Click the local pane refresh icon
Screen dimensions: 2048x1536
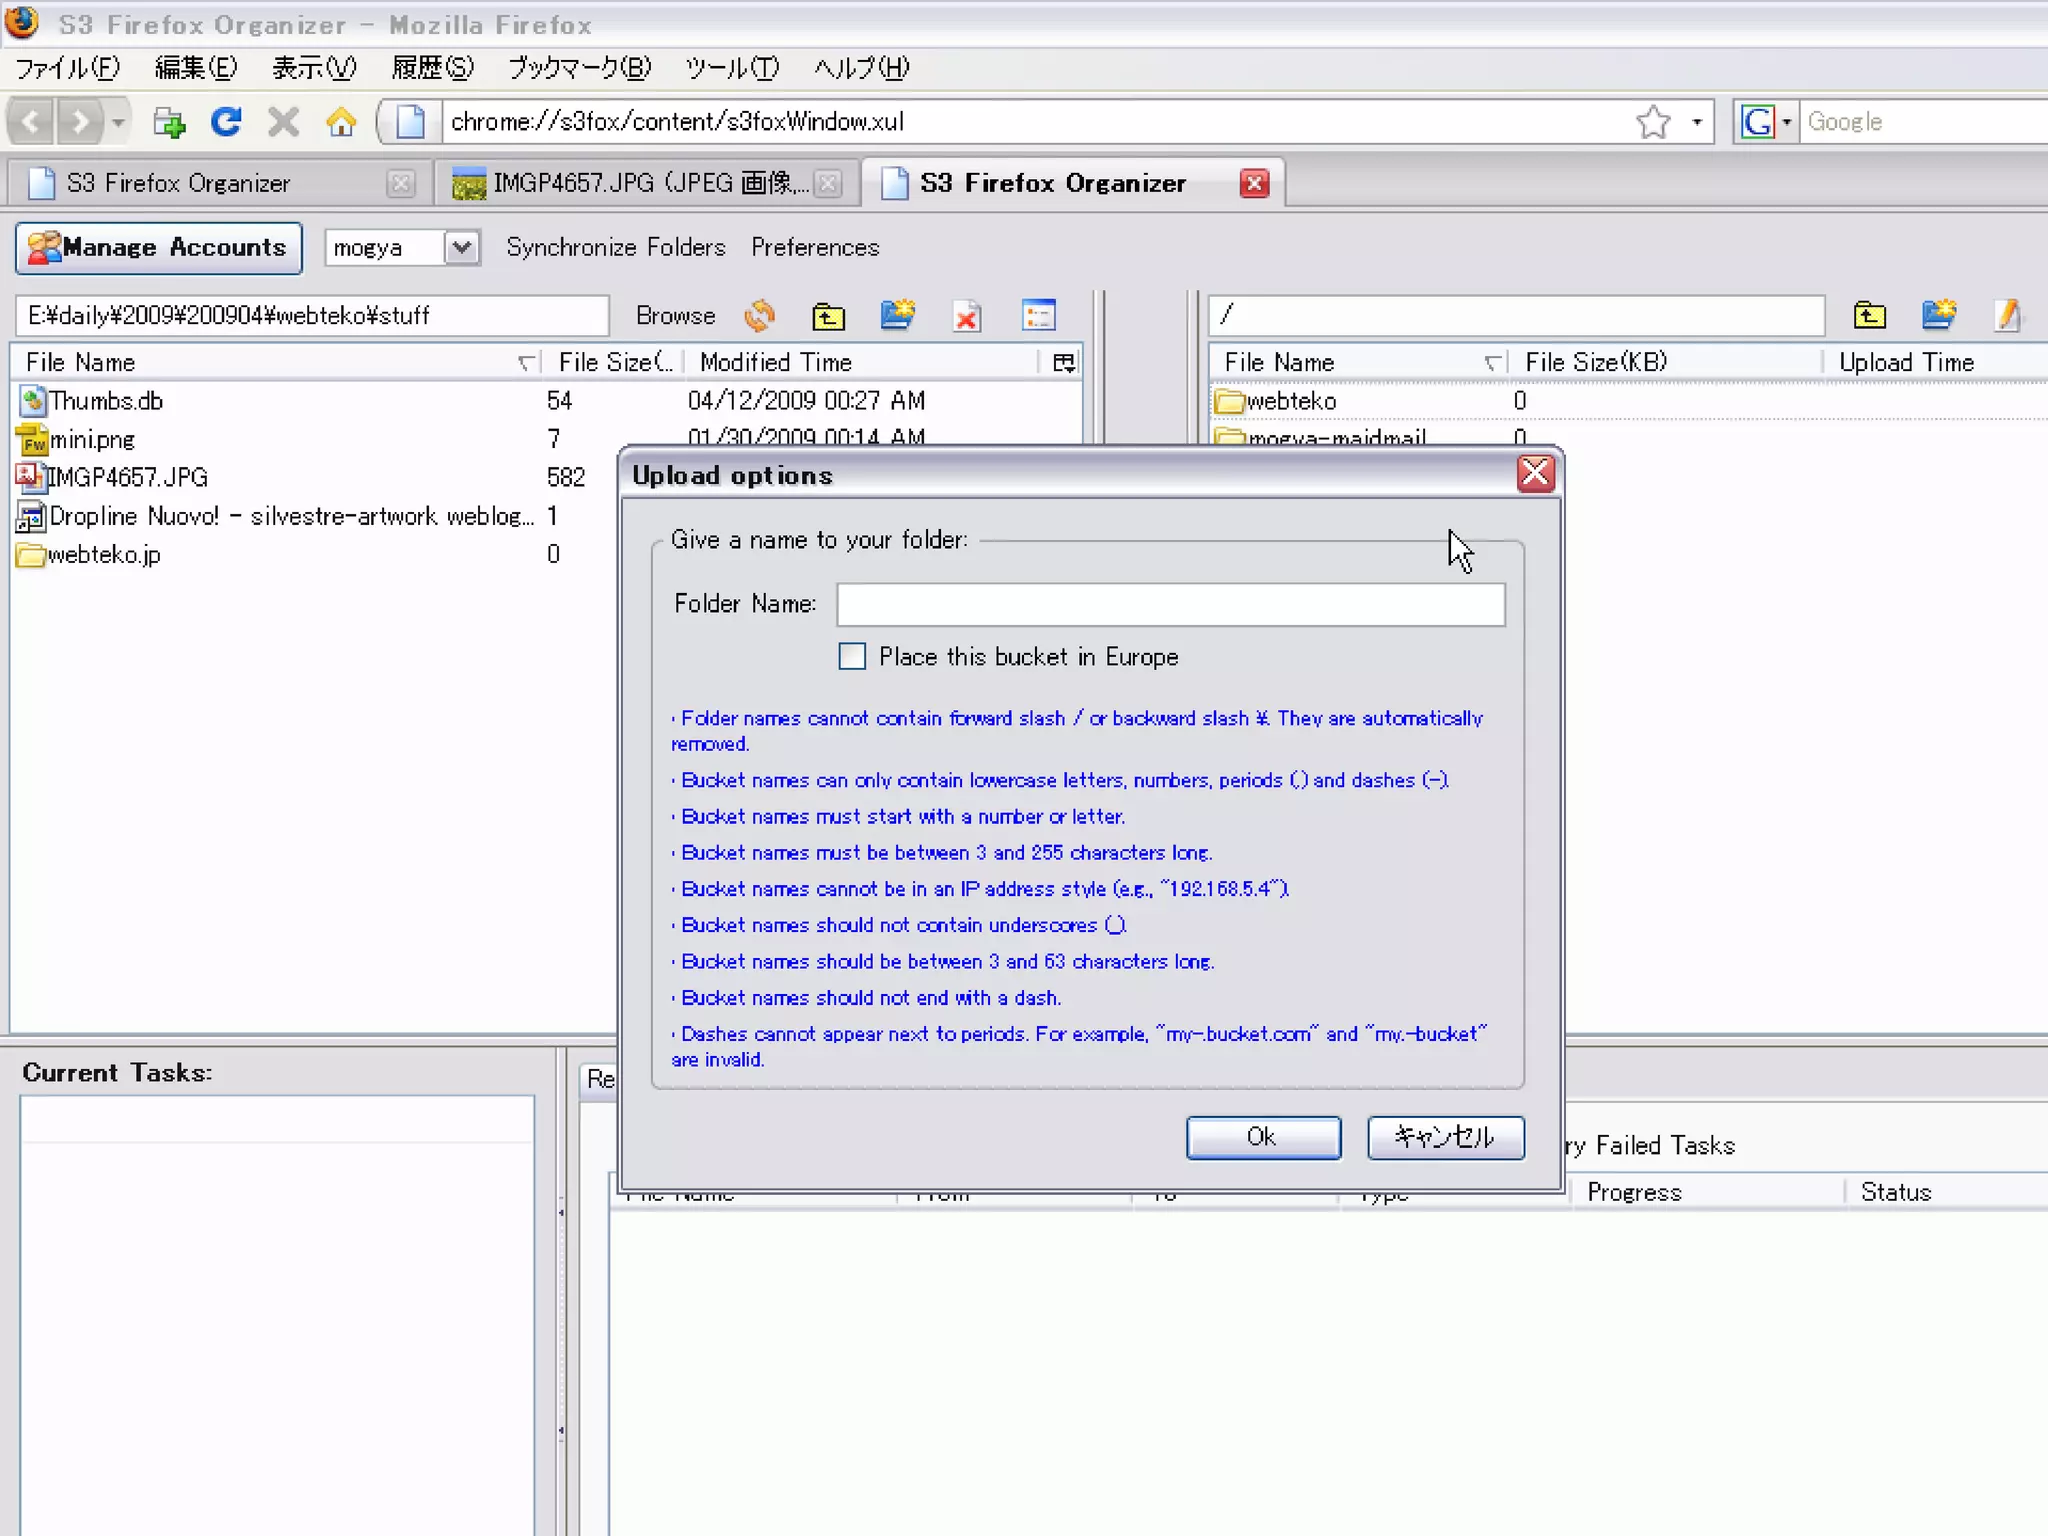(760, 316)
